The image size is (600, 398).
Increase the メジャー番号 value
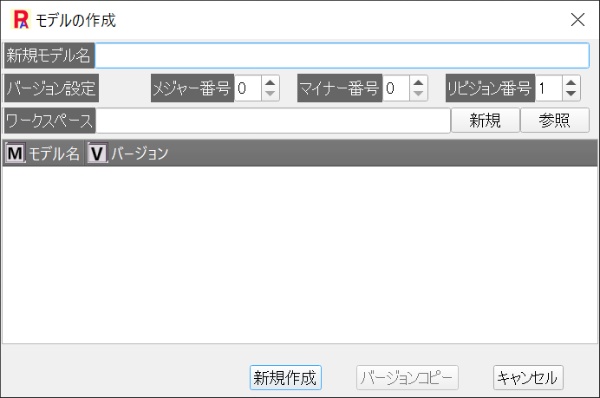pos(270,83)
